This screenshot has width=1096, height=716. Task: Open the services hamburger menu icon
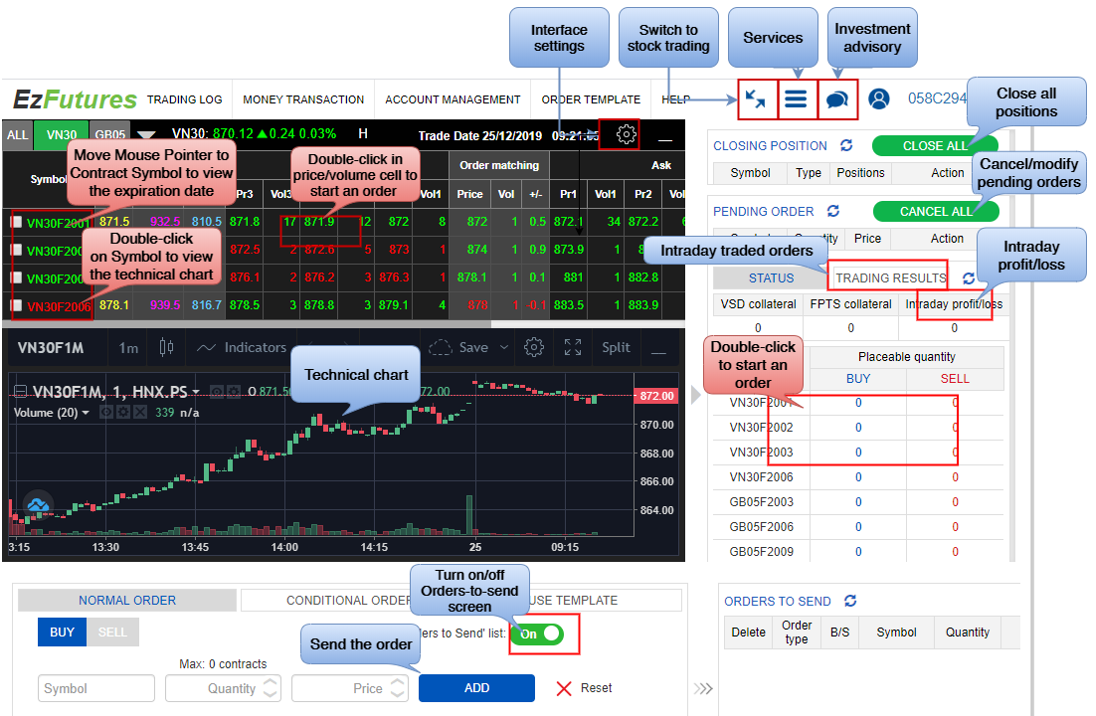tap(795, 99)
